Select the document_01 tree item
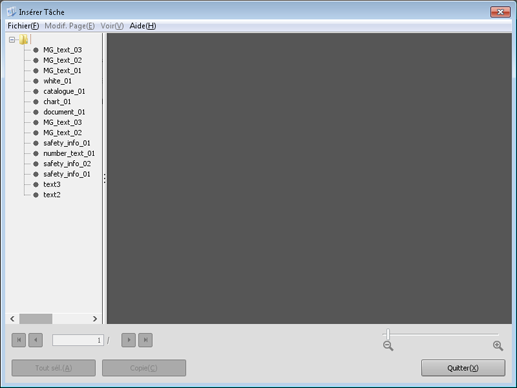This screenshot has width=517, height=388. [x=64, y=112]
